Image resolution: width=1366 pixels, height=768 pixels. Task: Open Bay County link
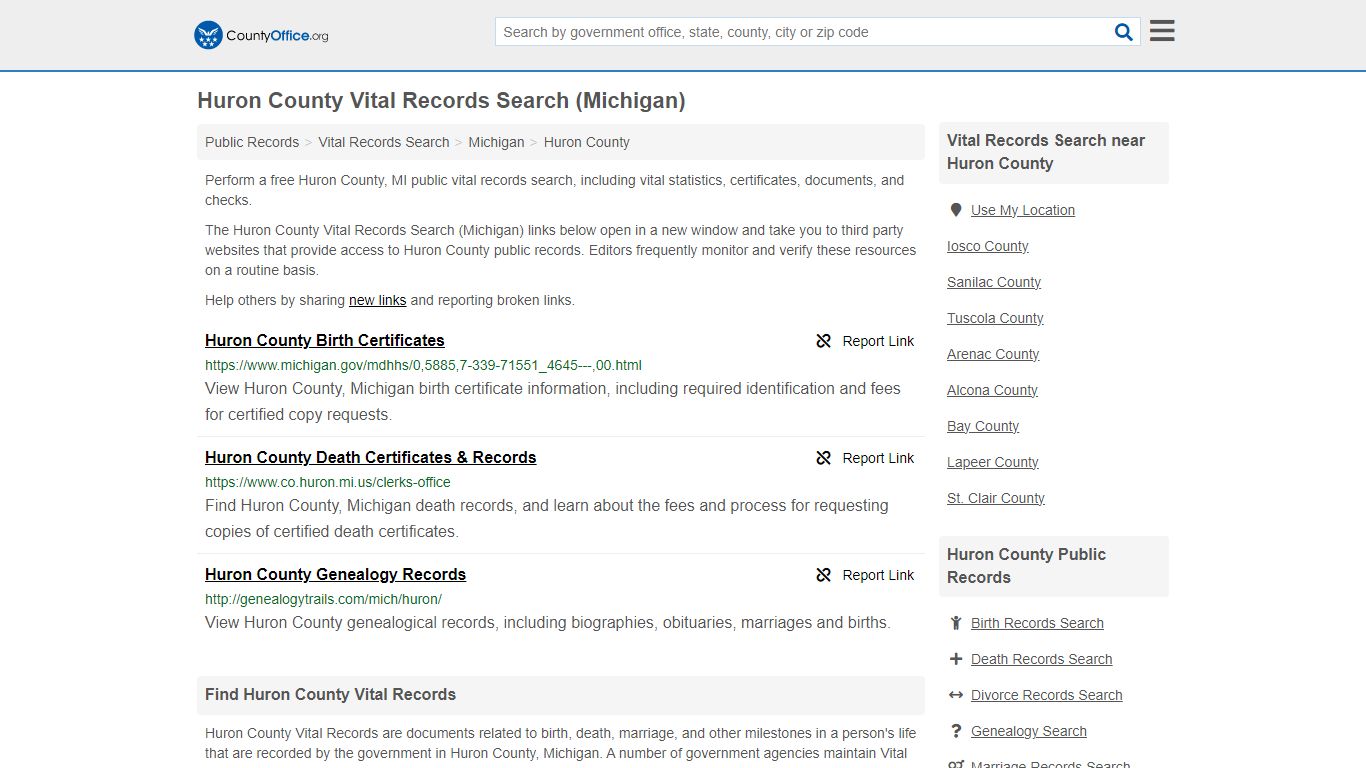(x=983, y=426)
